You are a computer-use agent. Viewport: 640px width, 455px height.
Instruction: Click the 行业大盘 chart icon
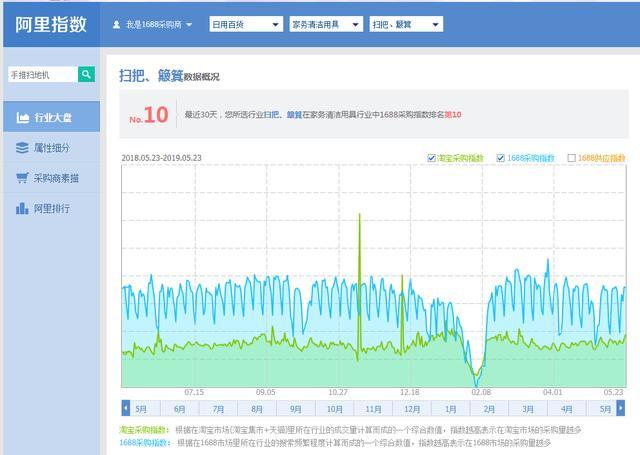(x=22, y=118)
